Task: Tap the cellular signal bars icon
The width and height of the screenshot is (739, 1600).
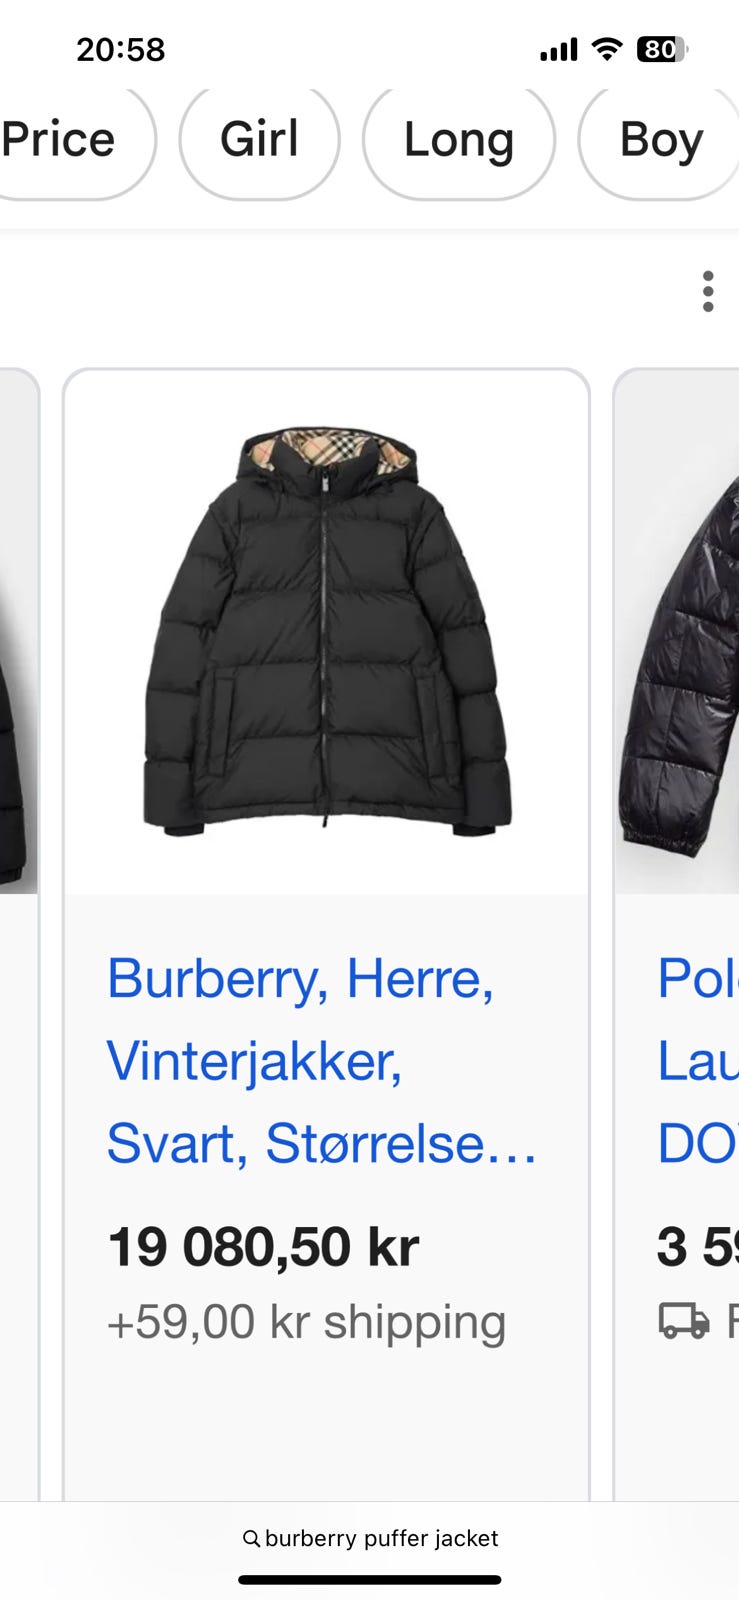Action: click(559, 50)
